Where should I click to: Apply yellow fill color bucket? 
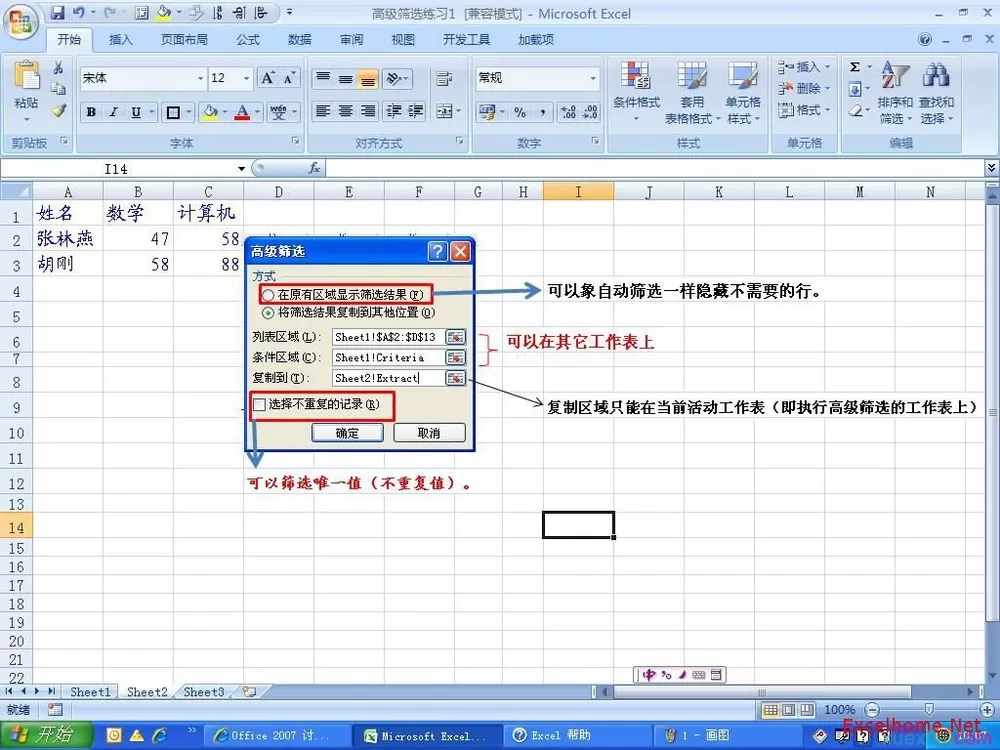pyautogui.click(x=210, y=112)
